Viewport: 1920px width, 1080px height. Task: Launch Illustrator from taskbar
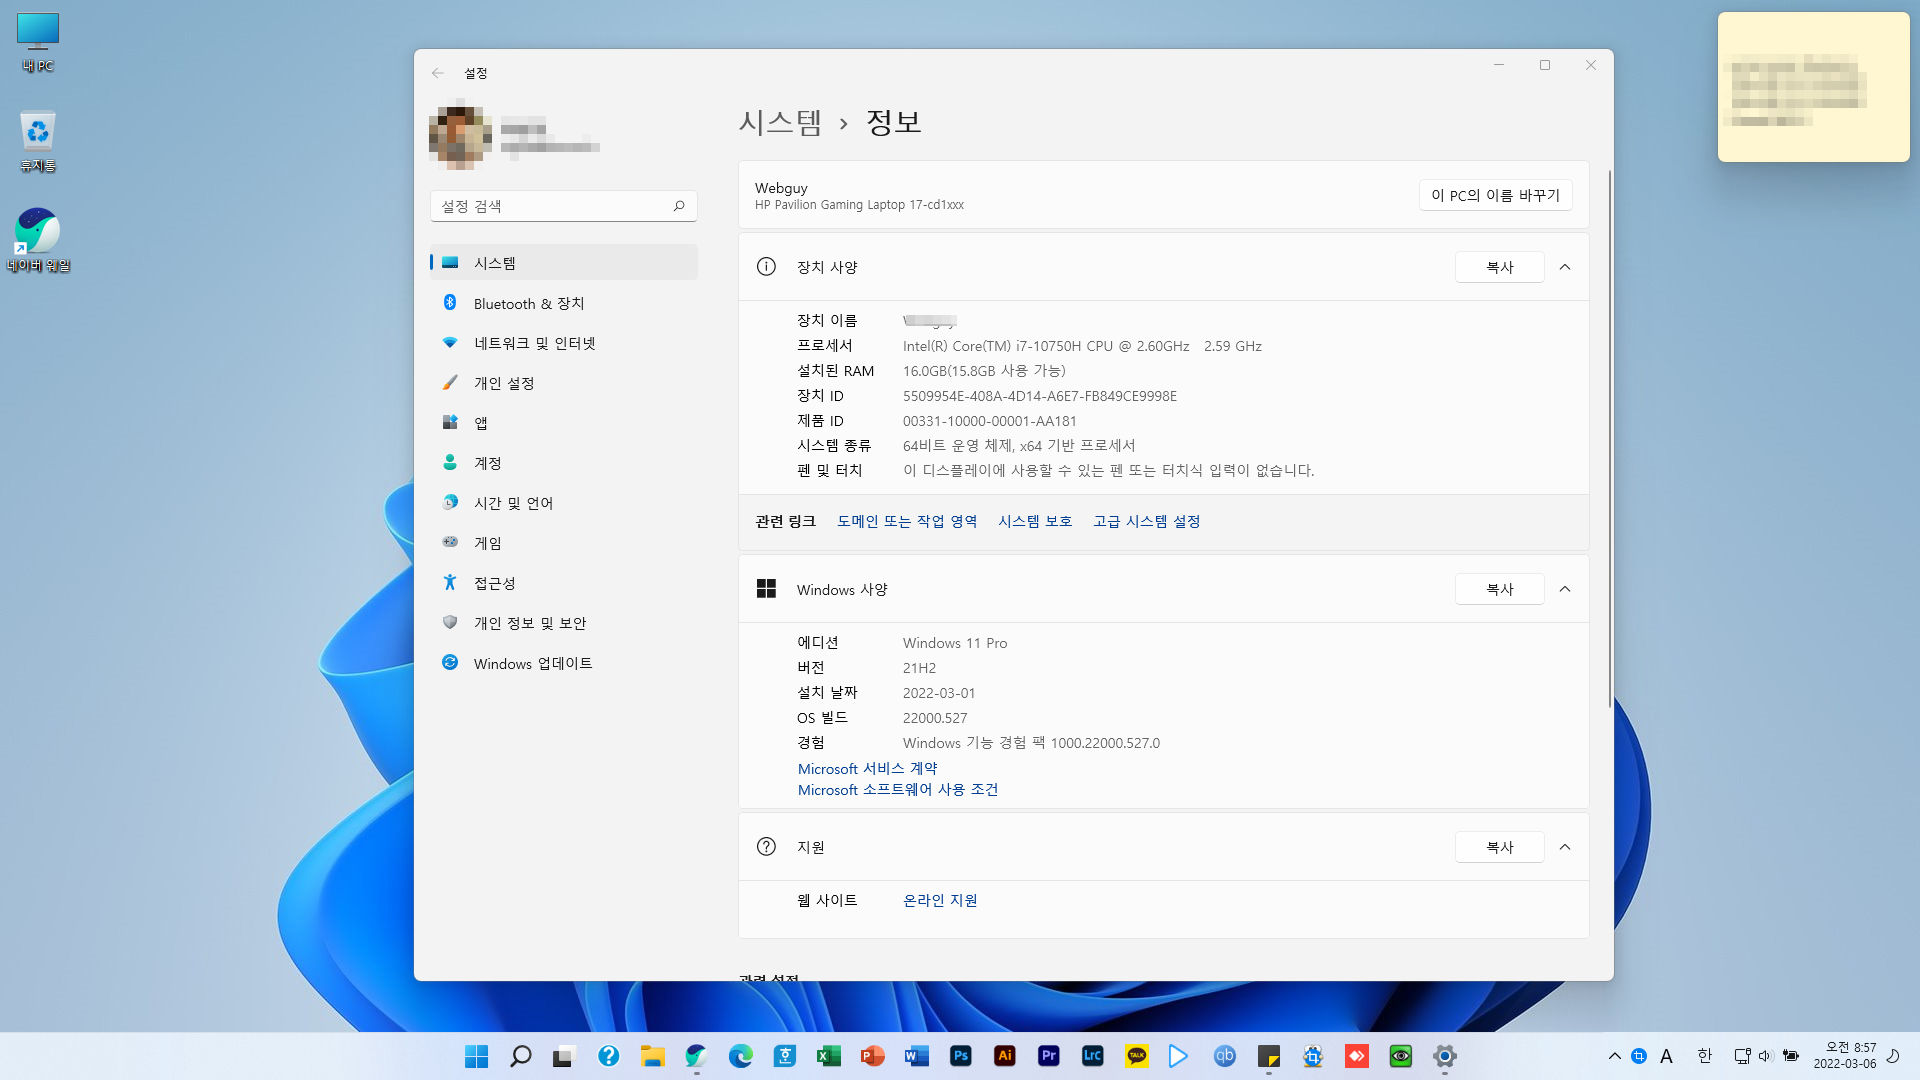(x=1005, y=1056)
